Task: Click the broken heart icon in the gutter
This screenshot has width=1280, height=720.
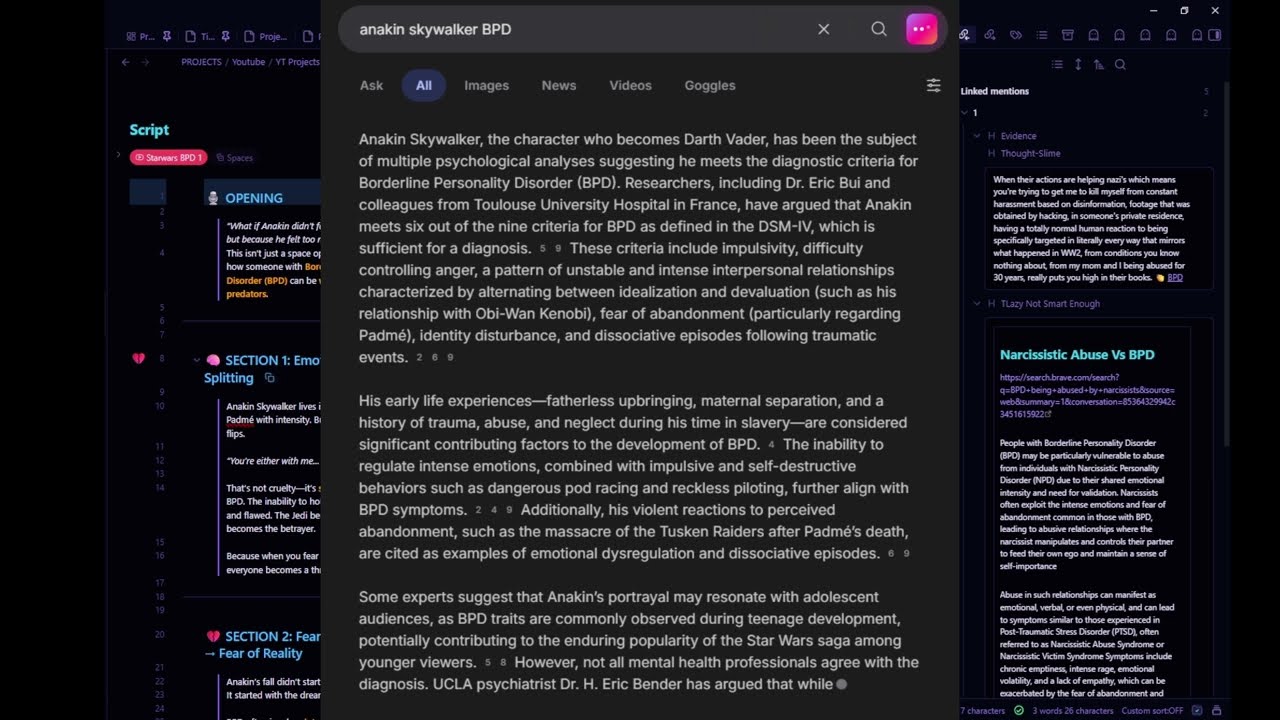Action: [139, 359]
